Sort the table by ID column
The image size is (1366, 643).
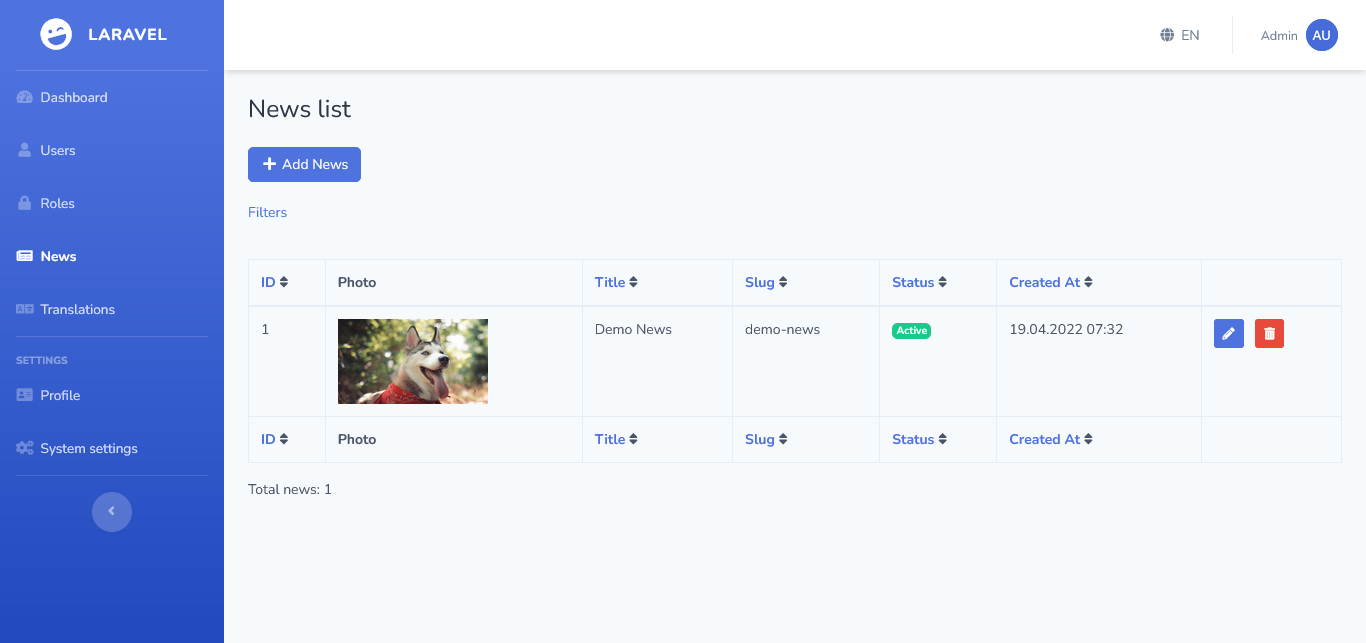(x=272, y=282)
